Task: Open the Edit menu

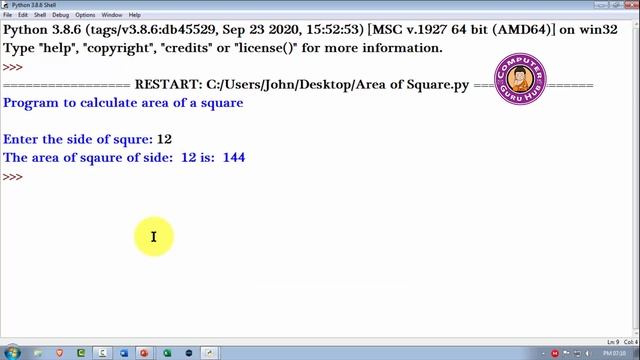Action: [23, 15]
